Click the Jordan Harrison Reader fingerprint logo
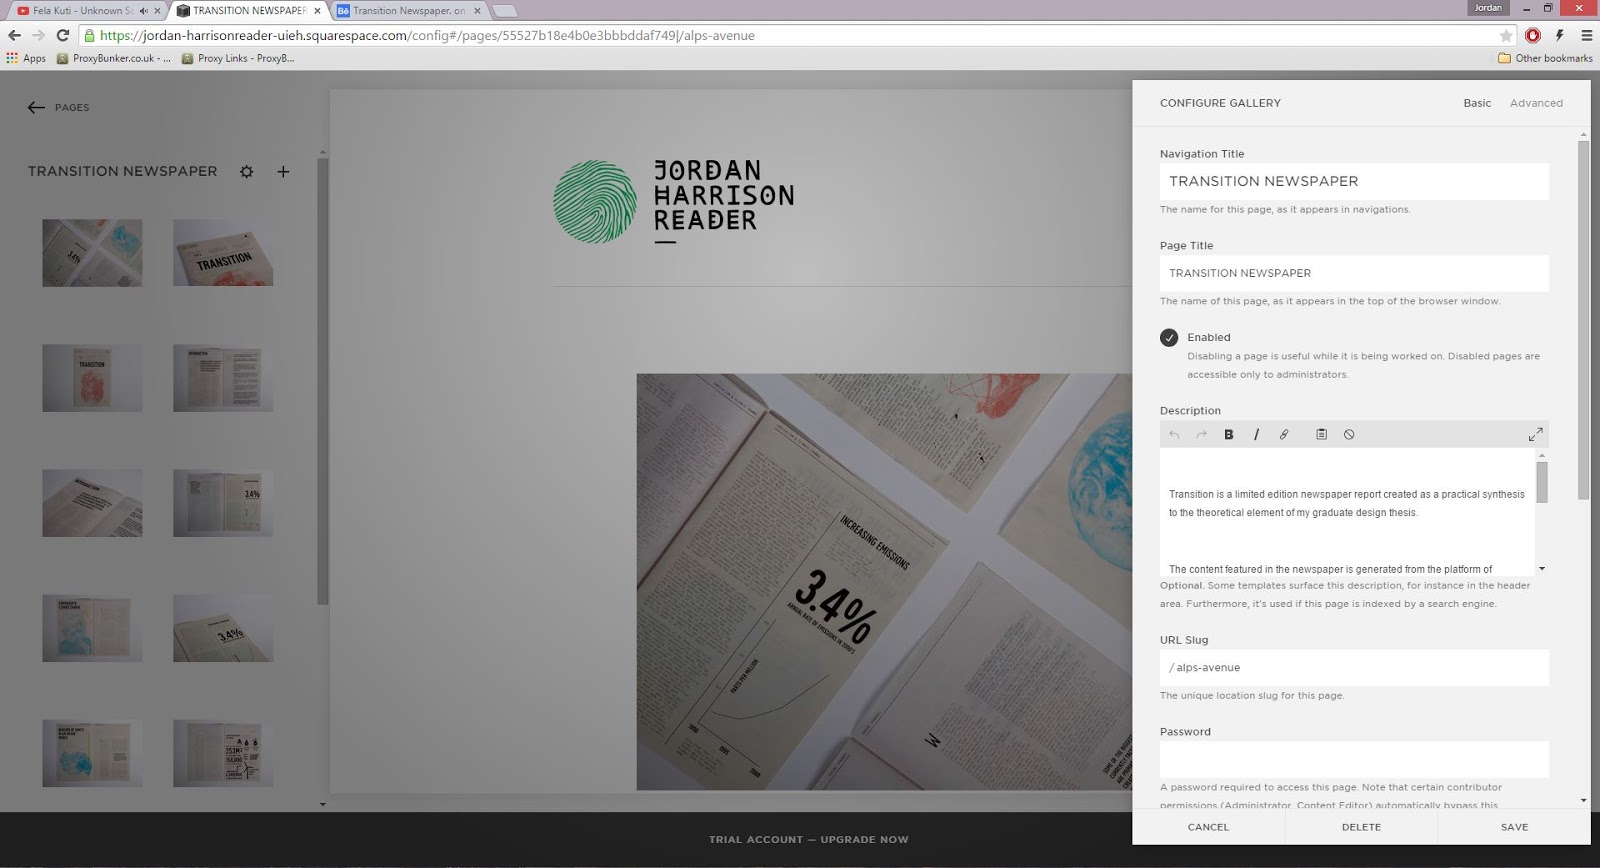 (595, 201)
